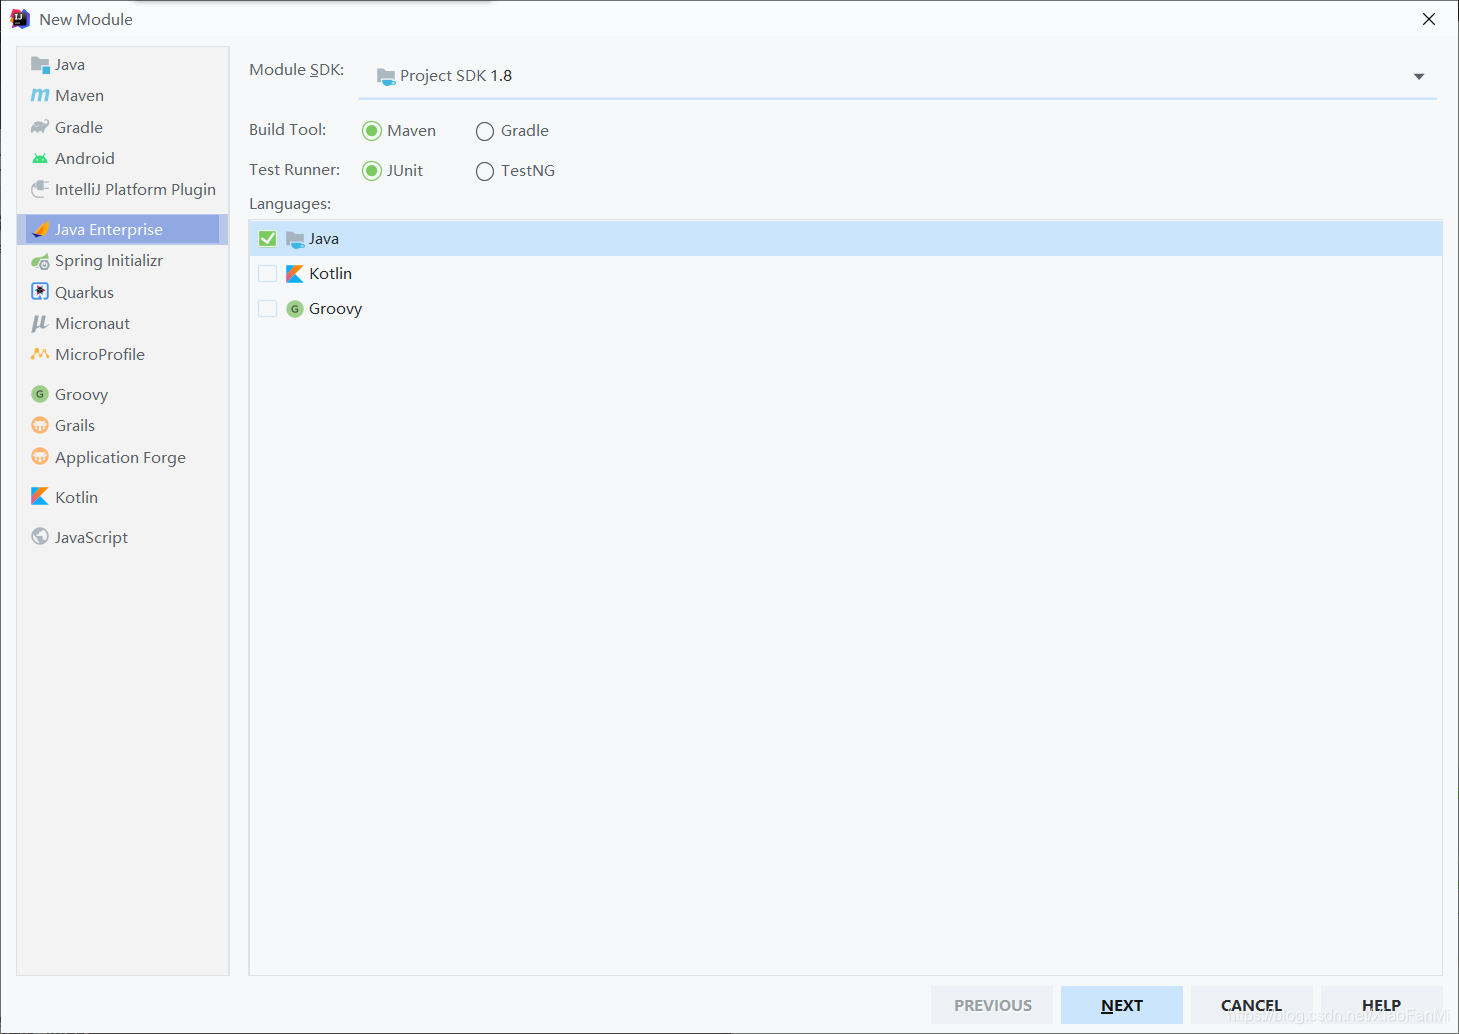
Task: Click the Java folder icon in sidebar
Action: point(40,65)
